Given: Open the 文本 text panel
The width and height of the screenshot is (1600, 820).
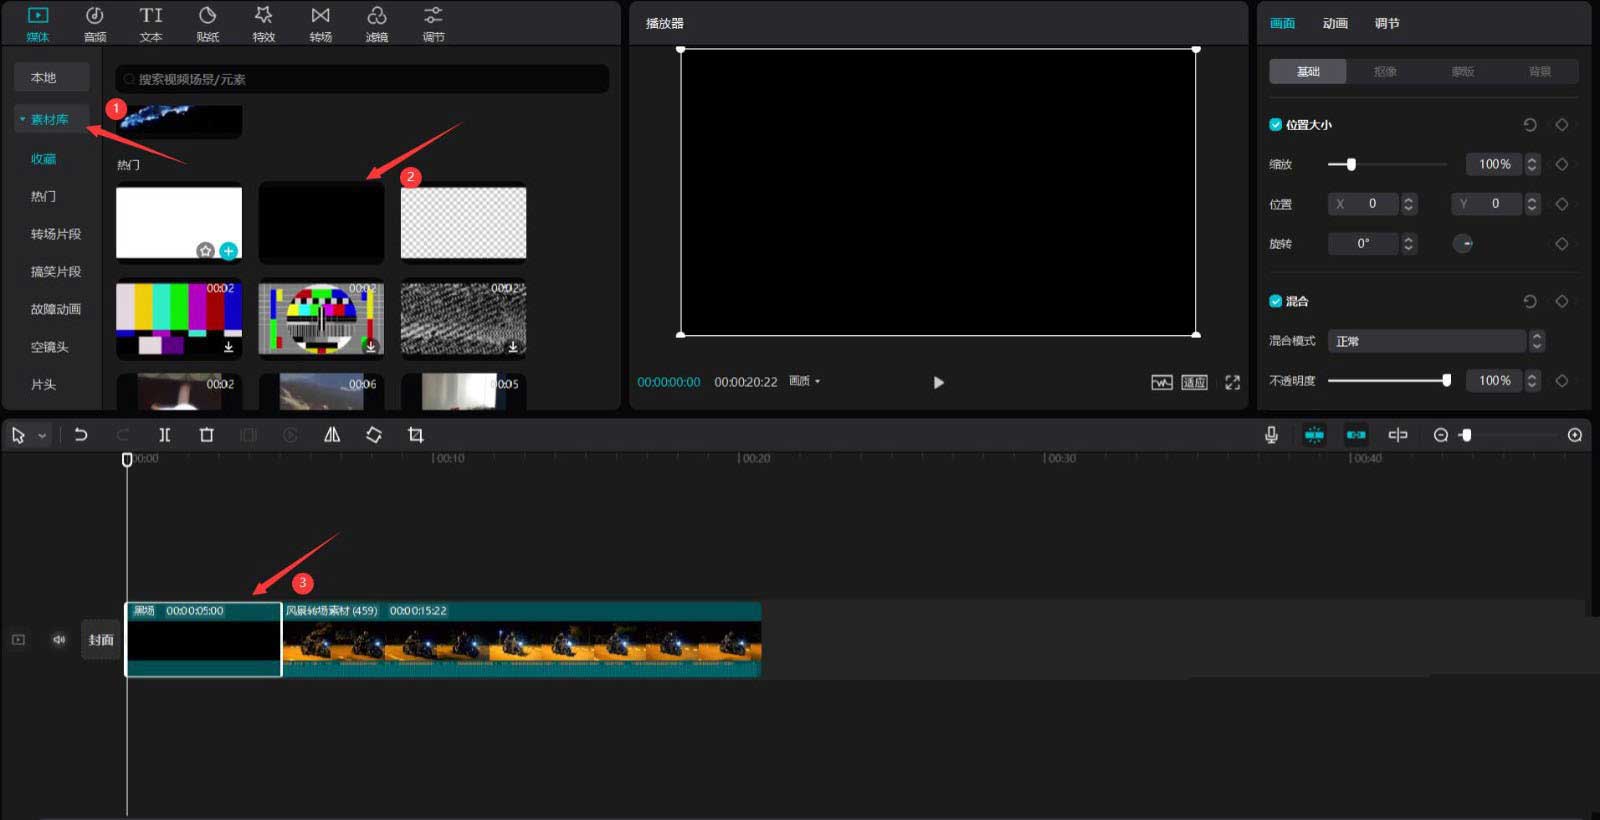Looking at the screenshot, I should pos(151,24).
